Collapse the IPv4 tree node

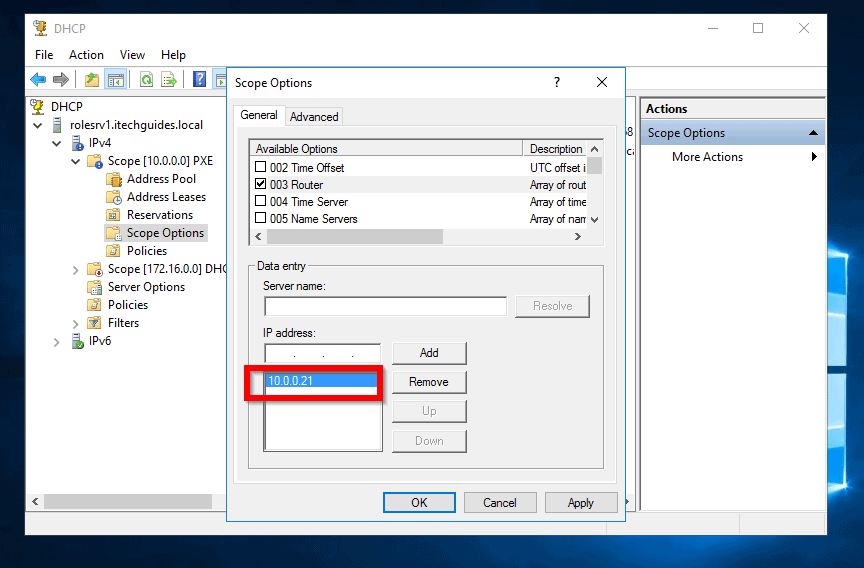(x=57, y=144)
